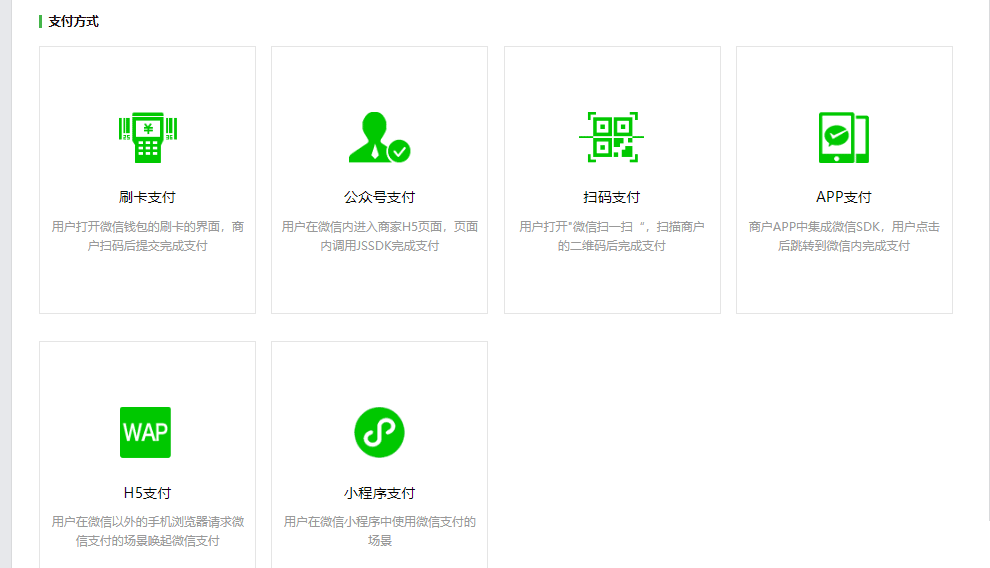Click the green WAP icon for H5支付

coord(145,432)
